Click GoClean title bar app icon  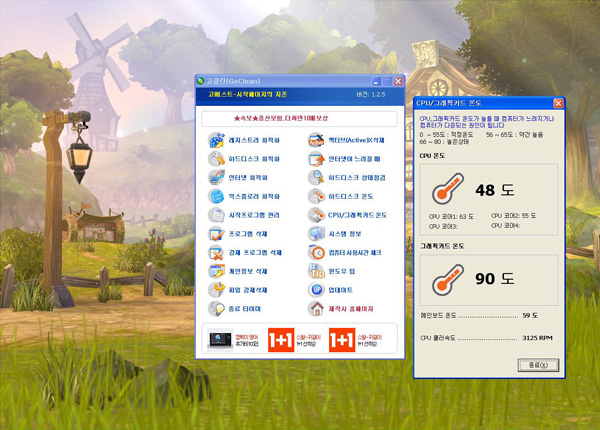coord(200,81)
